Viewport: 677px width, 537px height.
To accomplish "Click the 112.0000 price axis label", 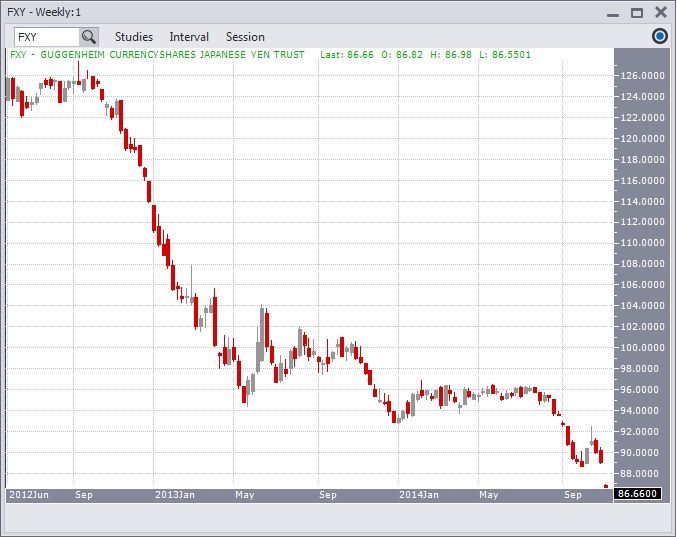I will (642, 222).
